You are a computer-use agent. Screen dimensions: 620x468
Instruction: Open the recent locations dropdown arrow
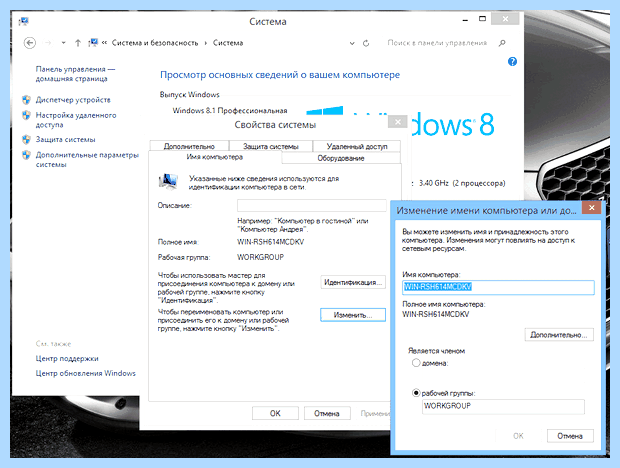(63, 43)
